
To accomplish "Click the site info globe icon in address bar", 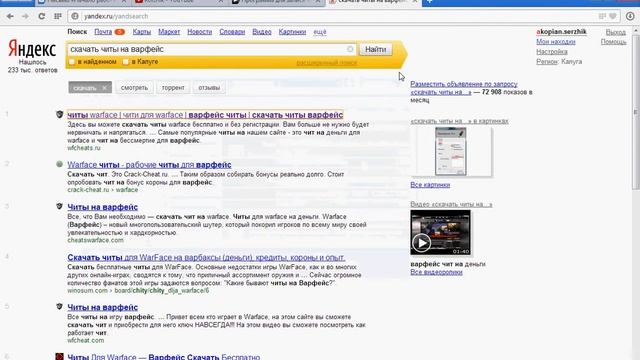I will (x=75, y=16).
